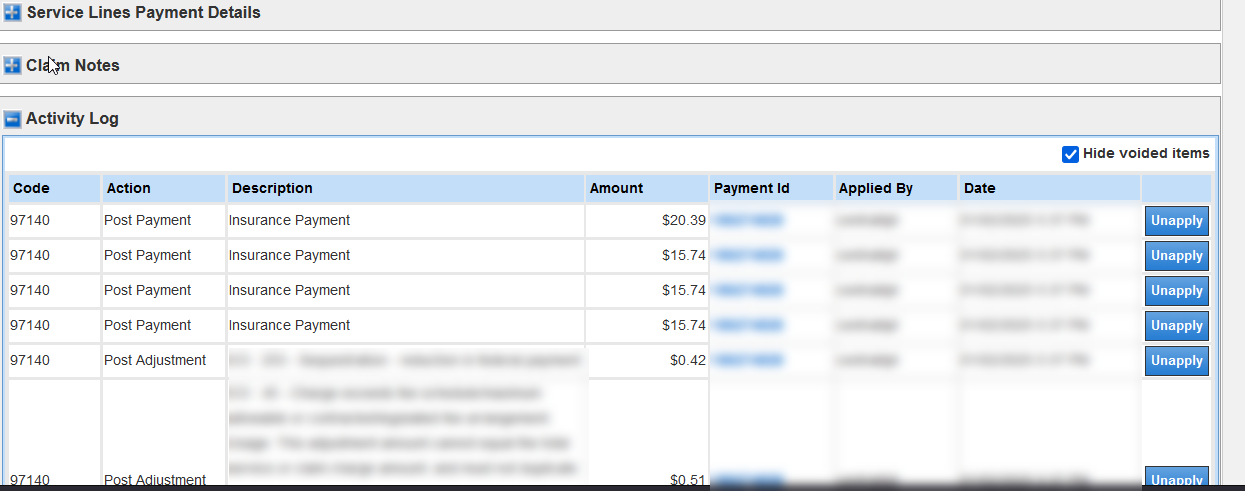Unapply the $0.51 post adjustment
Viewport: 1245px width, 491px height.
click(1176, 479)
